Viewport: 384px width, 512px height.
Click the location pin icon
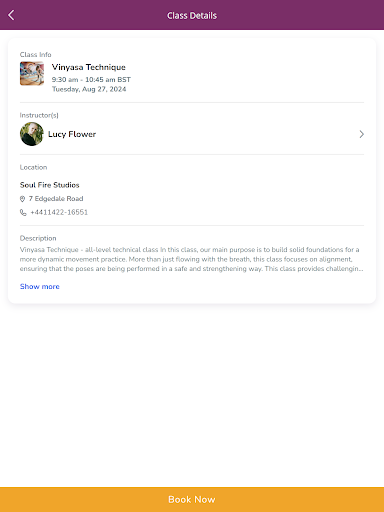pyautogui.click(x=22, y=199)
